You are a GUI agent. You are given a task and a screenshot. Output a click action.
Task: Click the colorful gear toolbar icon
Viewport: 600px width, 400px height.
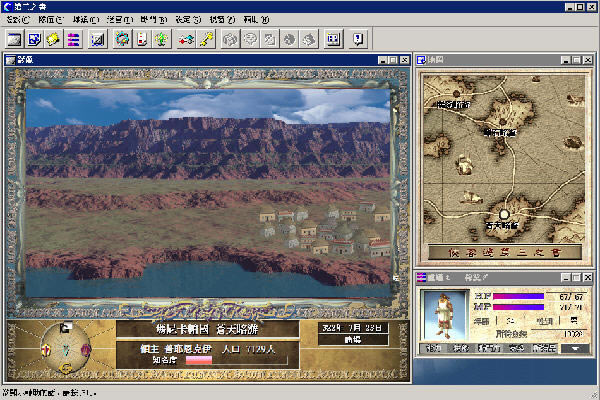(x=122, y=40)
